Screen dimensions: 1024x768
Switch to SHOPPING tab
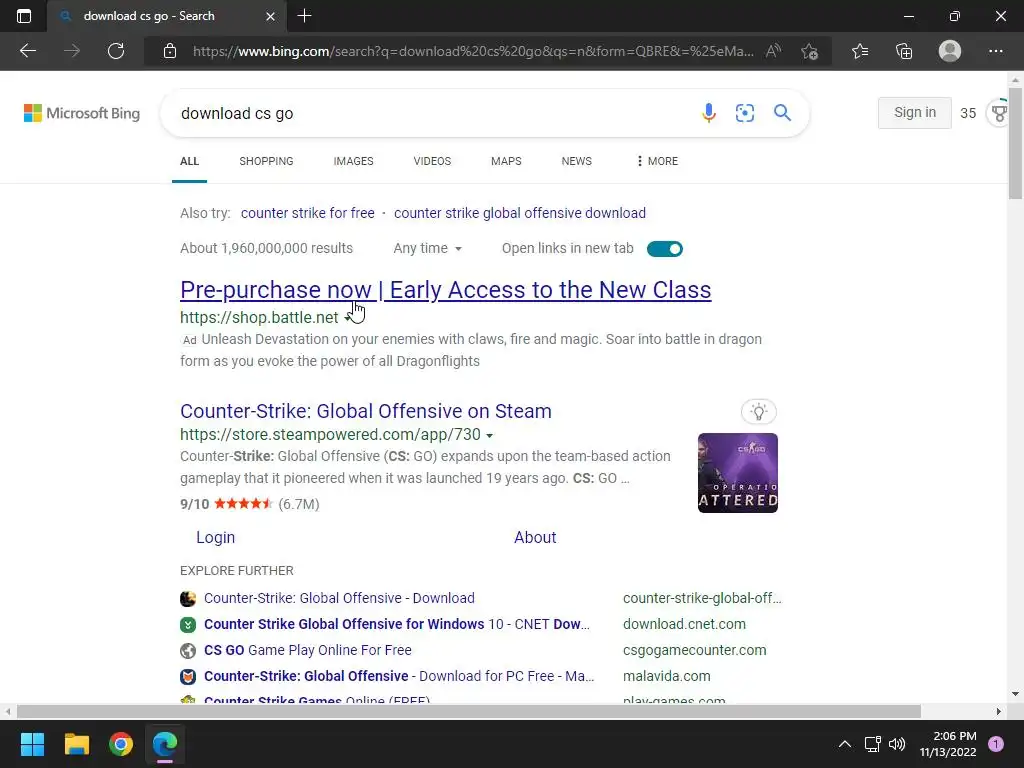pyautogui.click(x=266, y=161)
